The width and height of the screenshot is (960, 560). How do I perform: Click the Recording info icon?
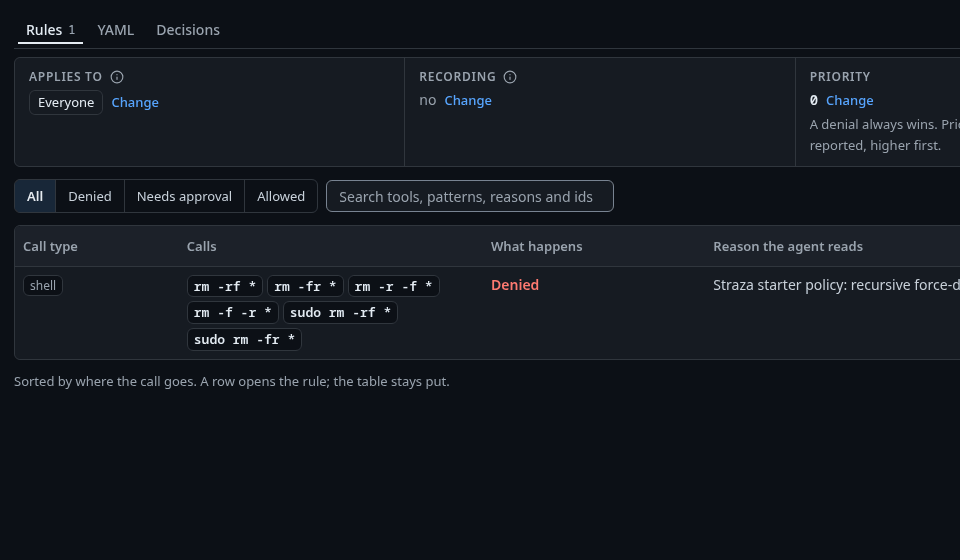click(510, 77)
